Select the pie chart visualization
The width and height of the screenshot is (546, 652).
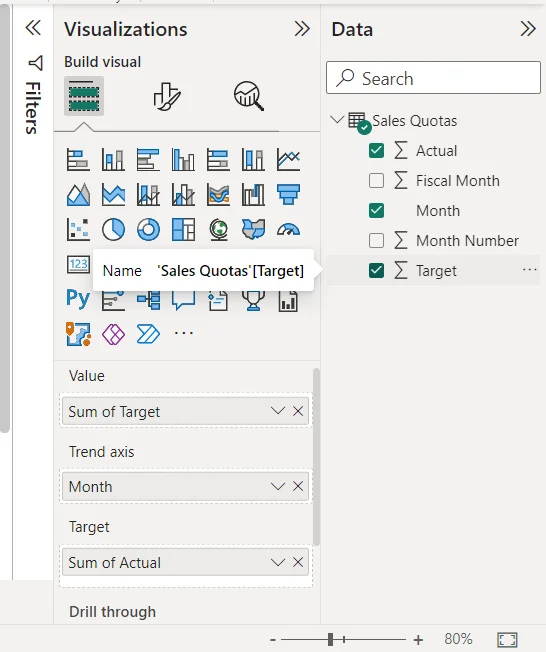coord(113,230)
